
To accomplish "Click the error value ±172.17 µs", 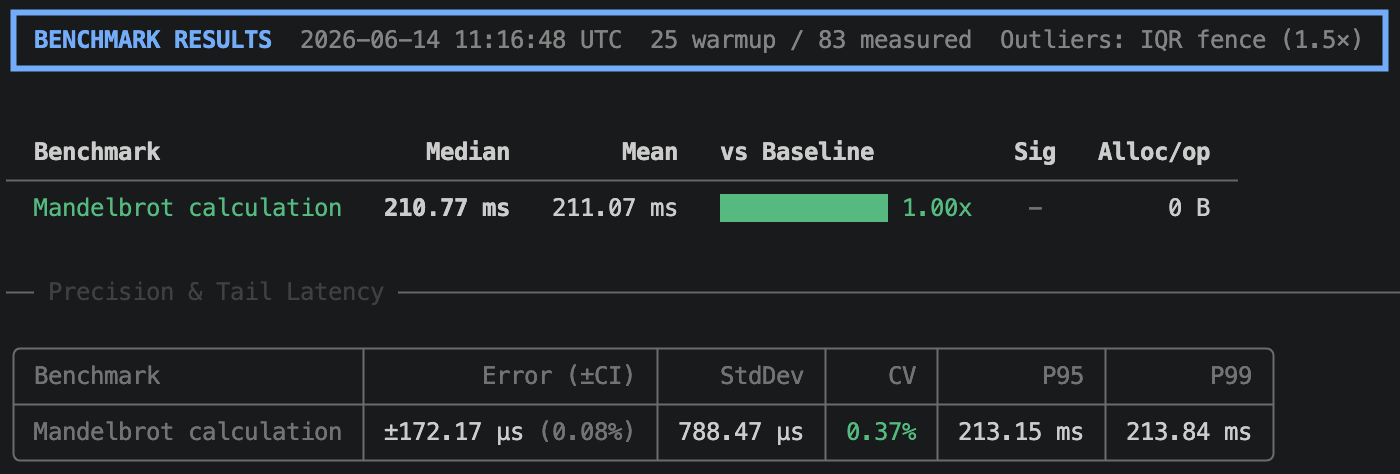I will click(x=454, y=432).
